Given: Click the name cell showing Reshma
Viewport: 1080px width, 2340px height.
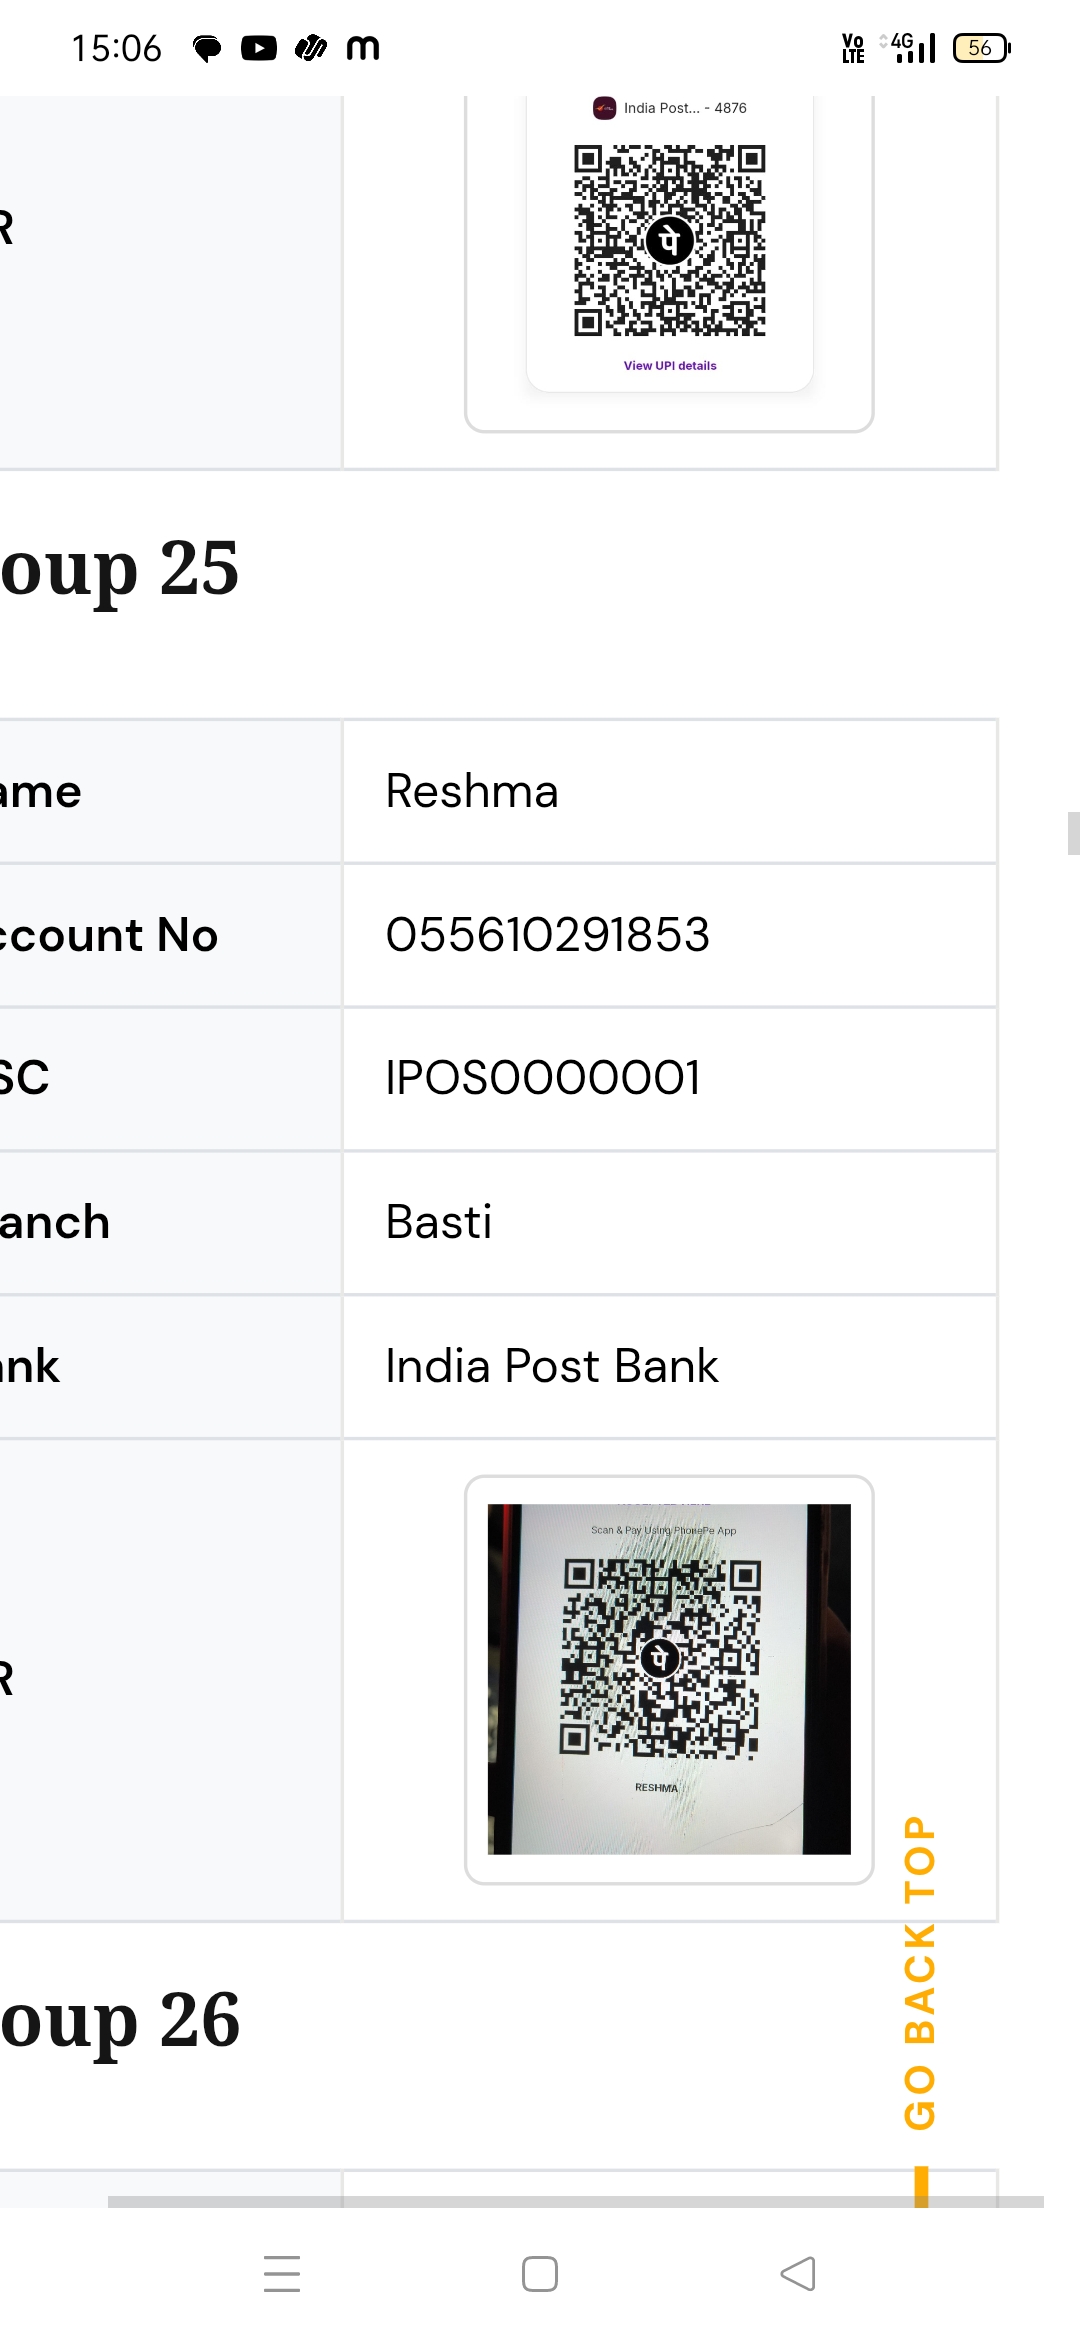Looking at the screenshot, I should pos(472,791).
